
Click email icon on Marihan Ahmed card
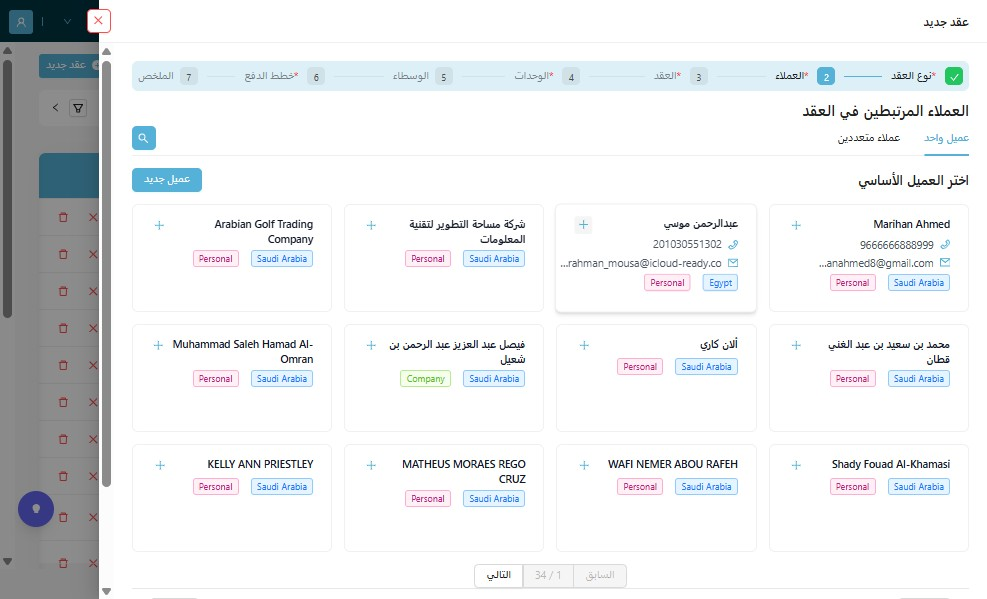[x=945, y=262]
